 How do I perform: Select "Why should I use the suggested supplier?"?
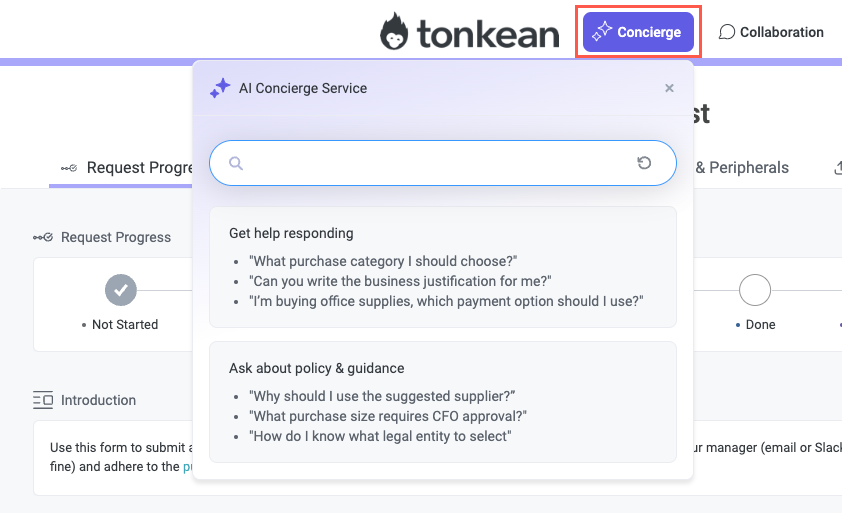pos(382,396)
